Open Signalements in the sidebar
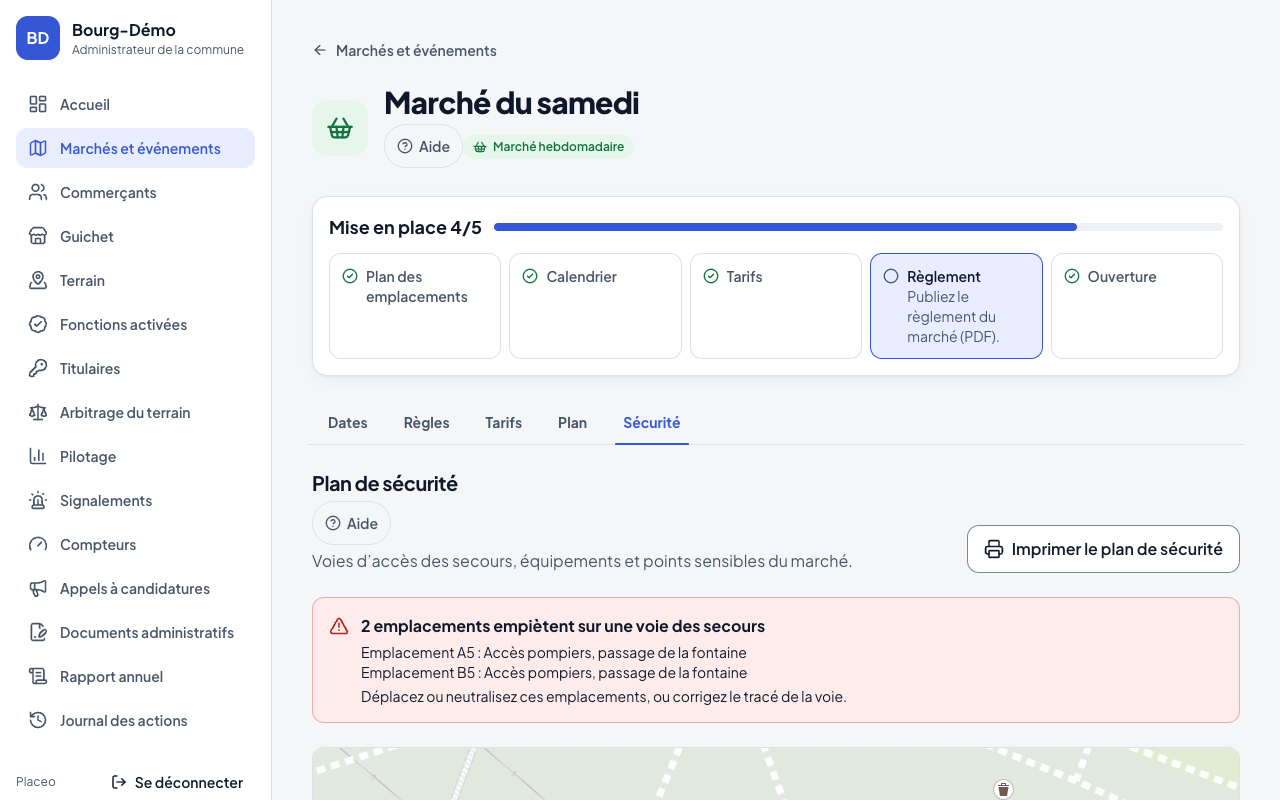The width and height of the screenshot is (1280, 800). pos(135,500)
